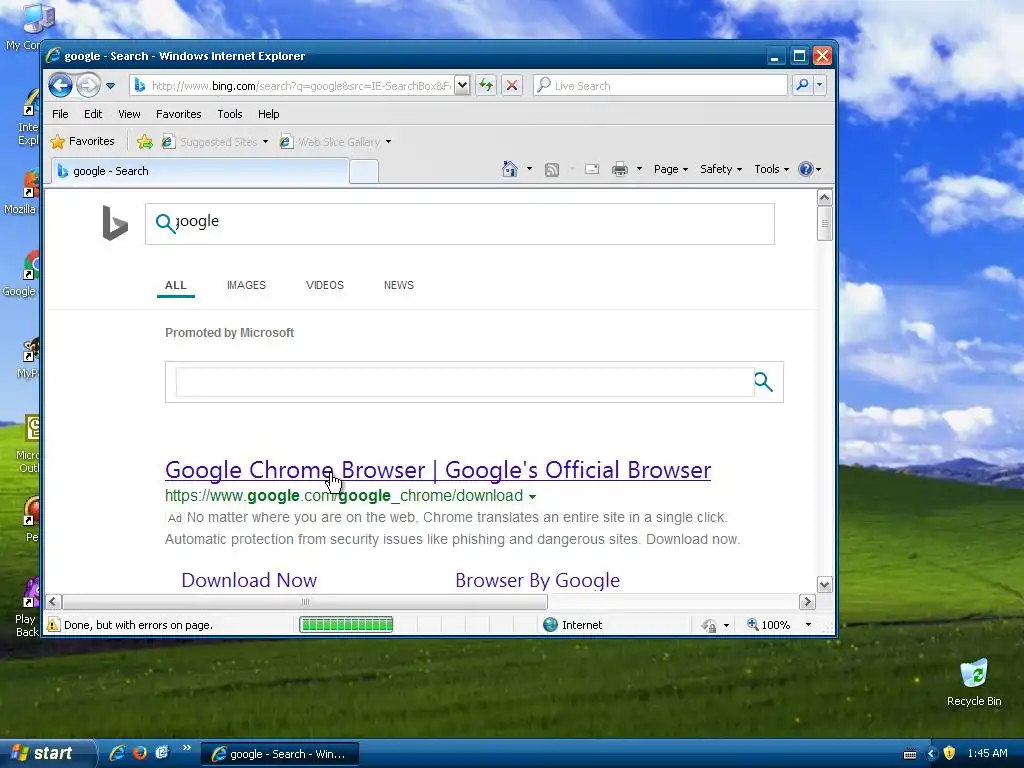Click the Refresh button beside address bar
The image size is (1024, 768).
[x=486, y=86]
